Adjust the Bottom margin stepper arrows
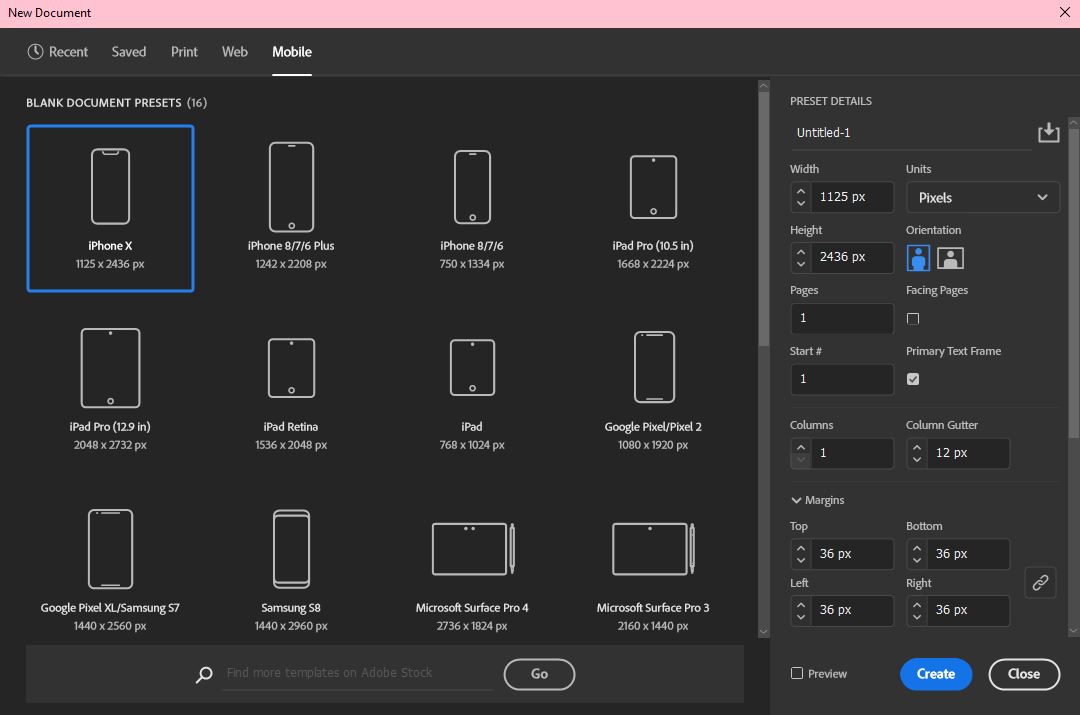 (x=917, y=554)
